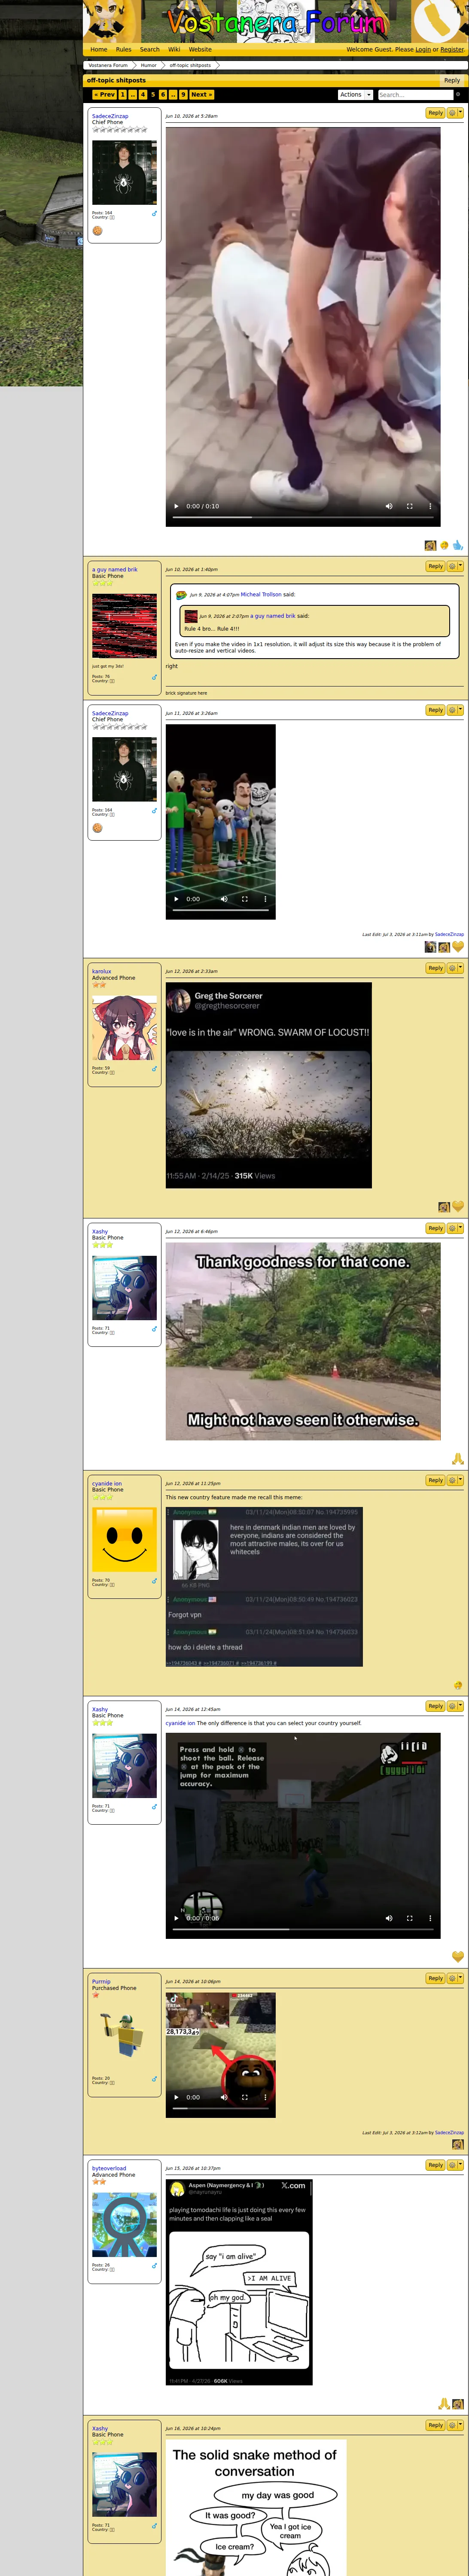Mute the basketball game video
The image size is (469, 2576).
[x=389, y=1918]
